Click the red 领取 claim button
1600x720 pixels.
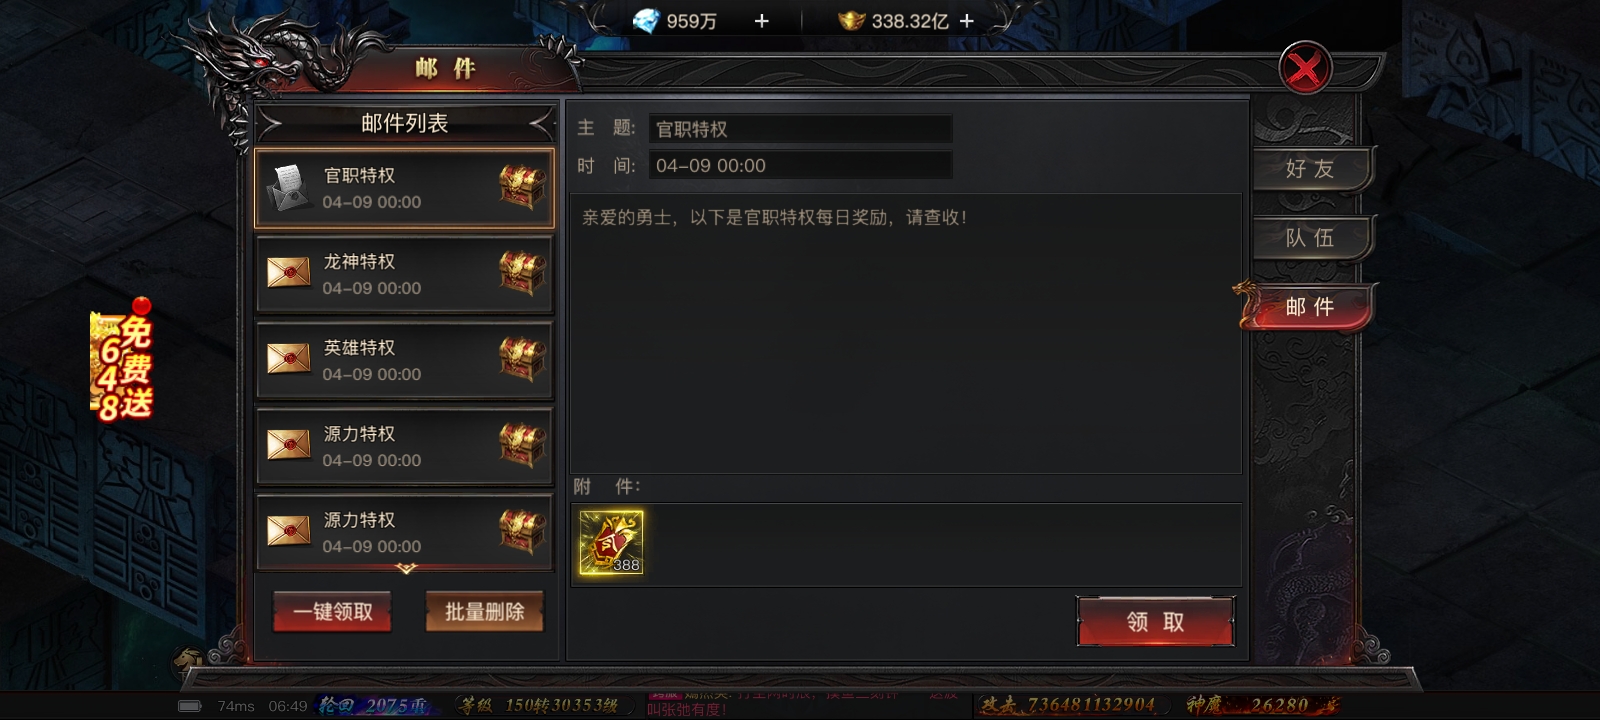[x=1155, y=622]
